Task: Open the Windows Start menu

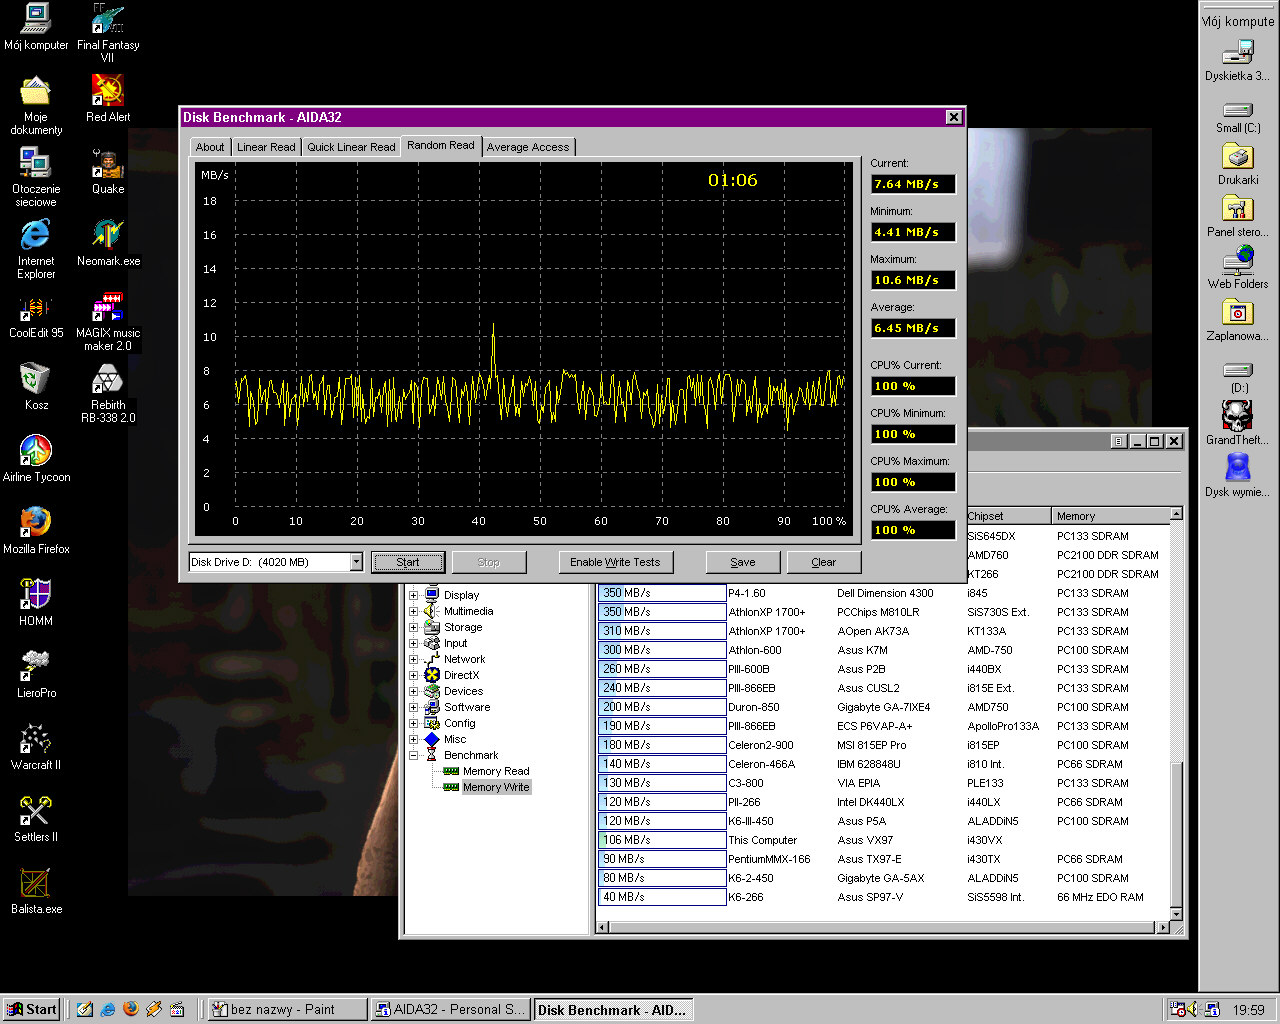Action: 32,1009
